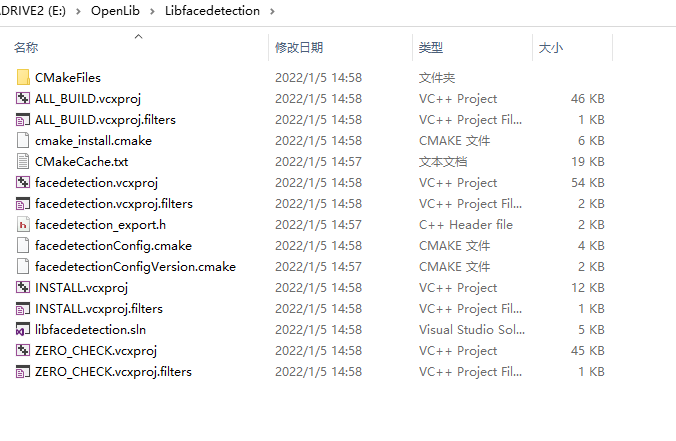The width and height of the screenshot is (676, 441).
Task: Select the ZERO_CHECK.vcxproj project icon
Action: (x=23, y=350)
